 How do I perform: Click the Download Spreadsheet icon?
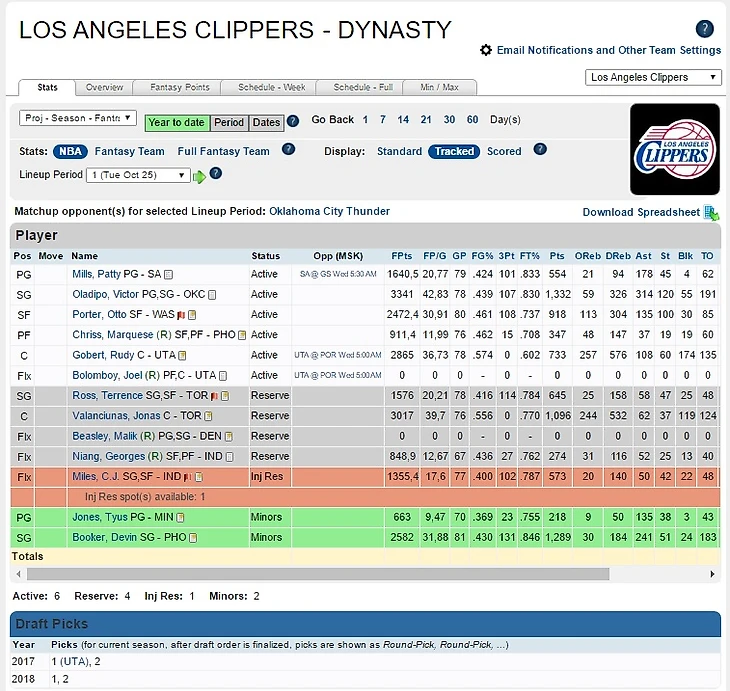(x=711, y=212)
